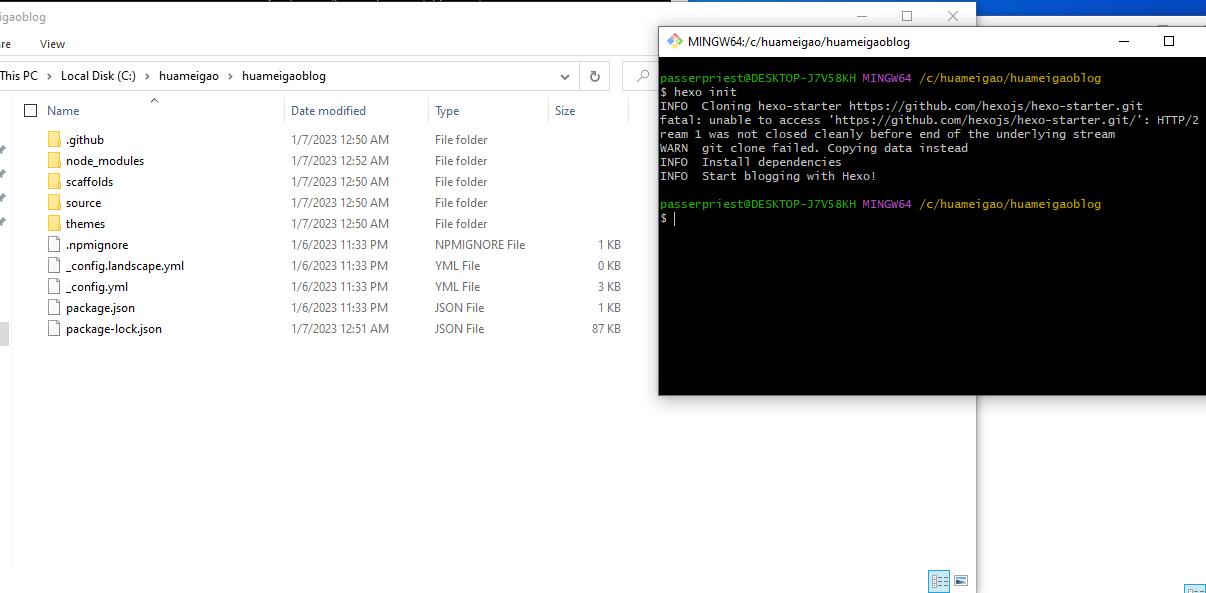Image resolution: width=1206 pixels, height=593 pixels.
Task: Switch to large thumbnails view button
Action: pyautogui.click(x=961, y=581)
